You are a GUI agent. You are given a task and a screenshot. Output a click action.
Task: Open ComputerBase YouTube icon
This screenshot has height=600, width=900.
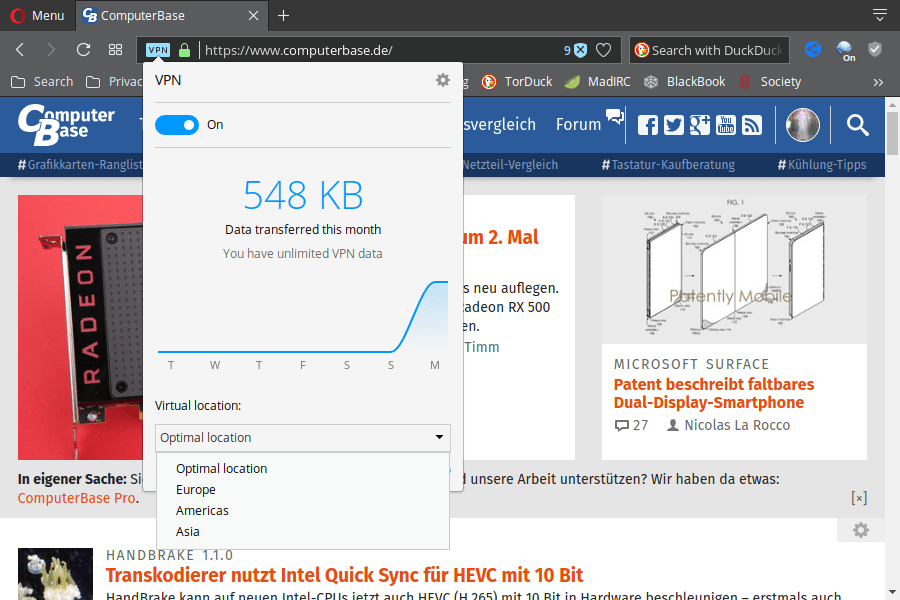[x=726, y=125]
